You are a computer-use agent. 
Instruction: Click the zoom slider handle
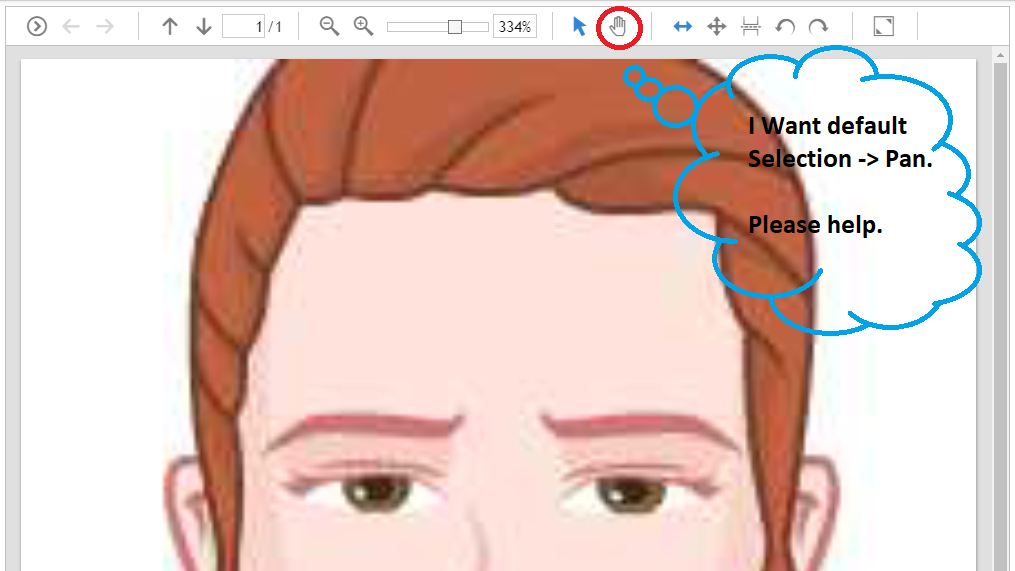coord(455,27)
